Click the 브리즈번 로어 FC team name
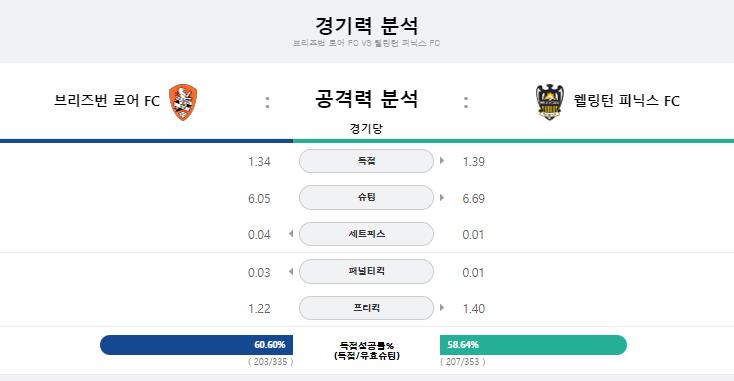 click(107, 101)
